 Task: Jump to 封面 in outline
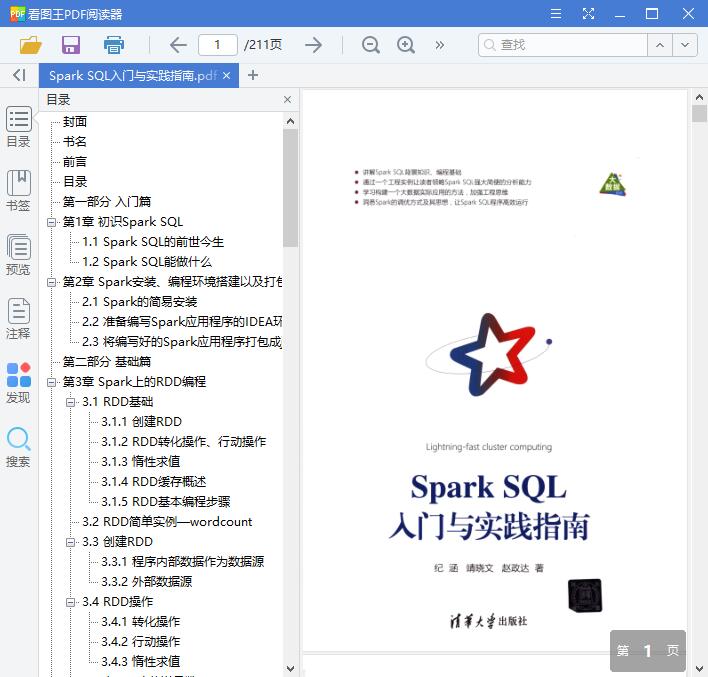pyautogui.click(x=75, y=121)
